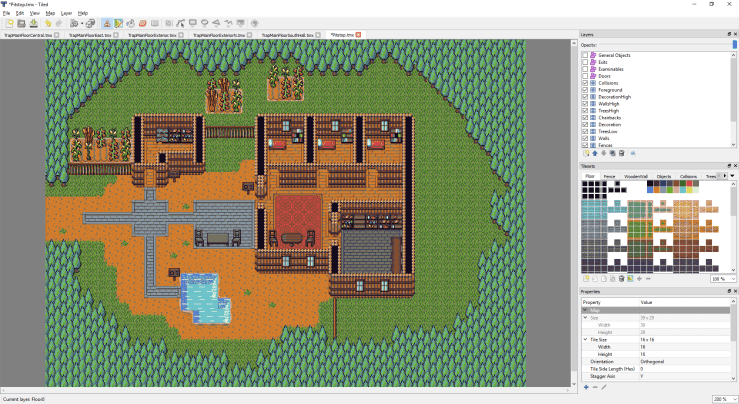
Task: Click the New Layer icon in Layers panel
Action: click(586, 153)
